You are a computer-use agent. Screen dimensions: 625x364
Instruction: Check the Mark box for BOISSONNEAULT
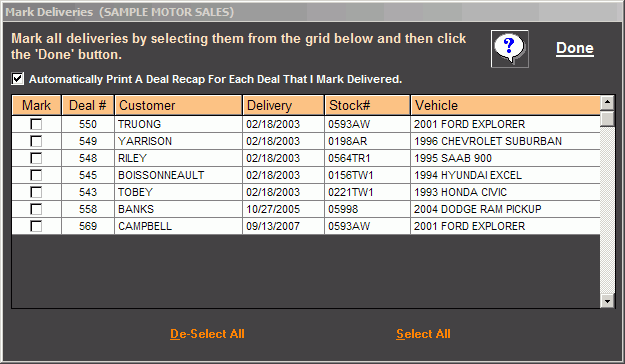pyautogui.click(x=36, y=175)
